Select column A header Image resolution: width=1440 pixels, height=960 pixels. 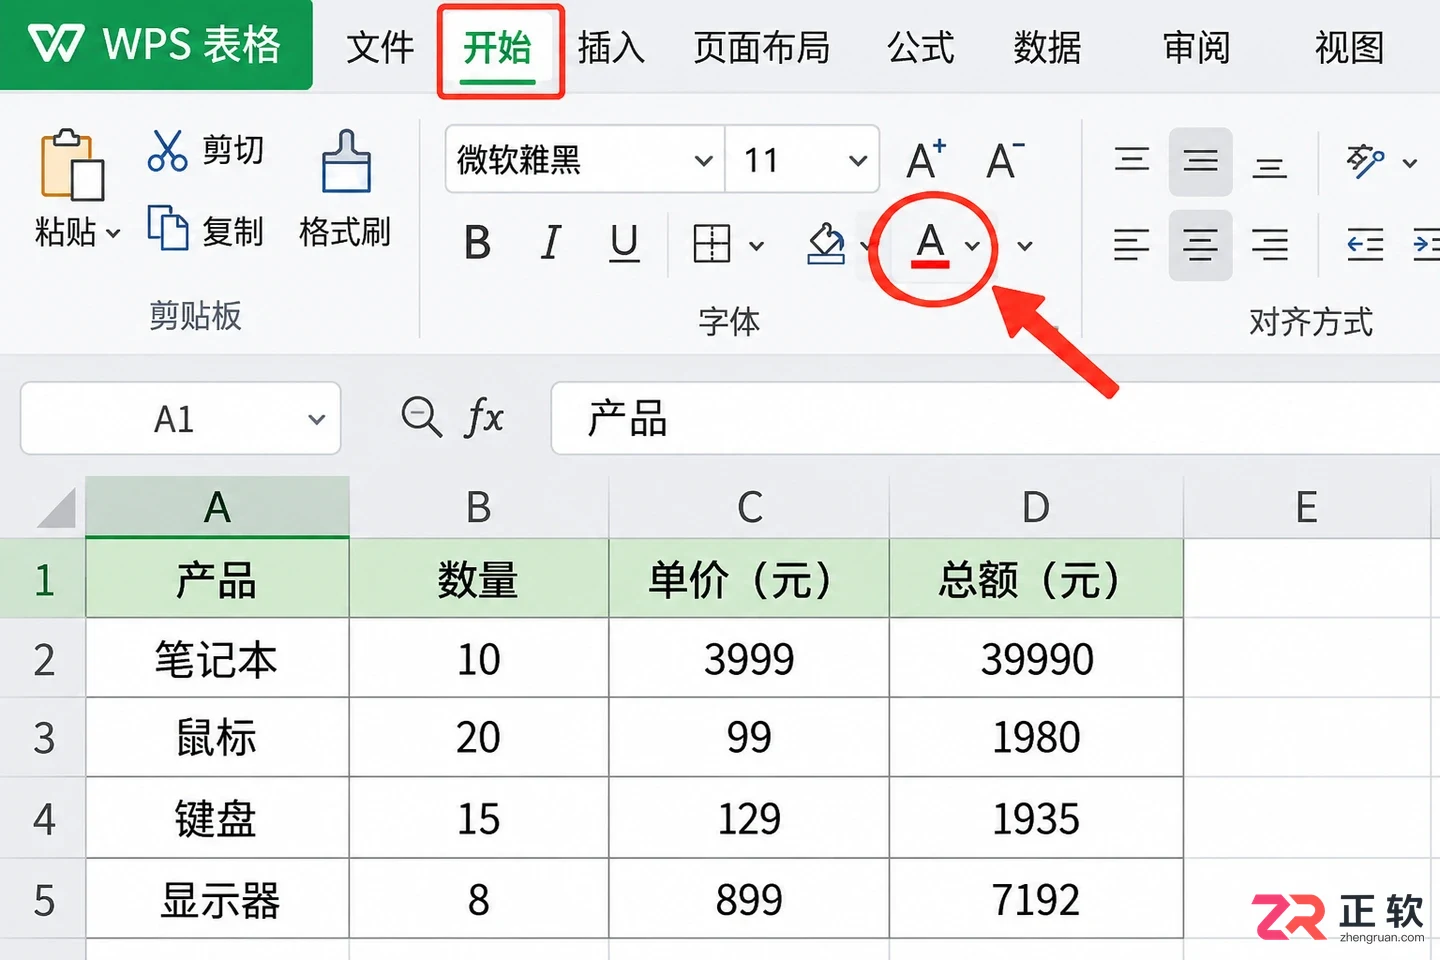[217, 508]
